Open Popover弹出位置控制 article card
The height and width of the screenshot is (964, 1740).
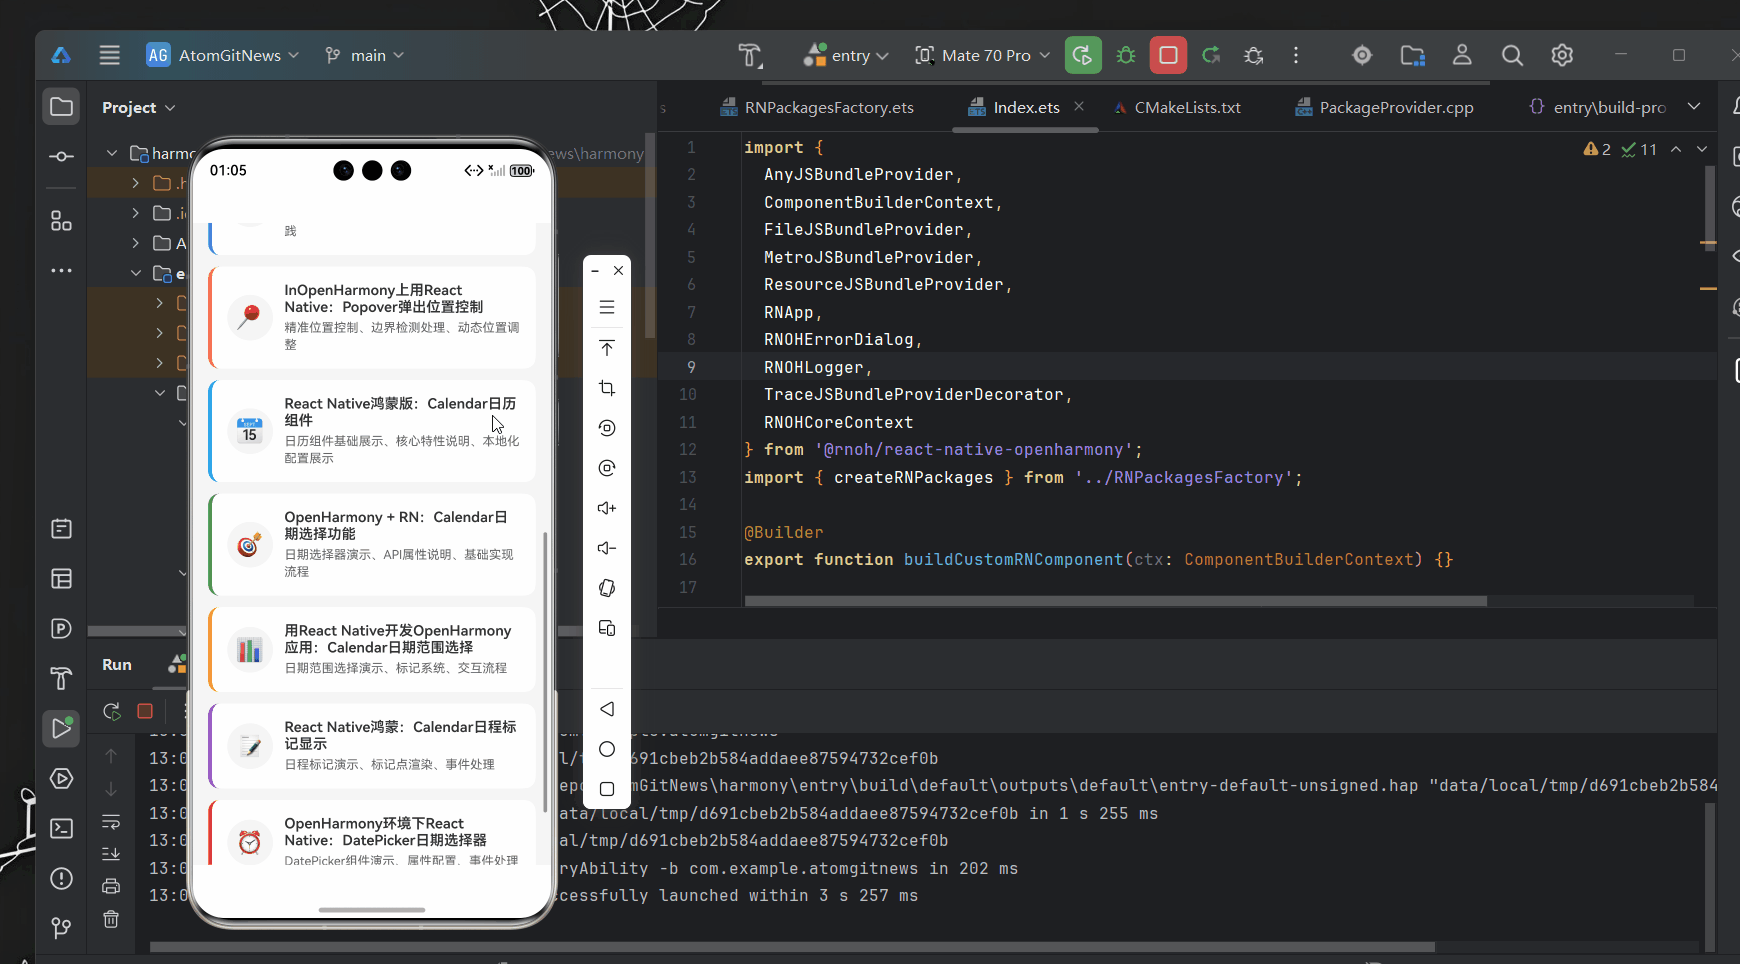pyautogui.click(x=372, y=317)
